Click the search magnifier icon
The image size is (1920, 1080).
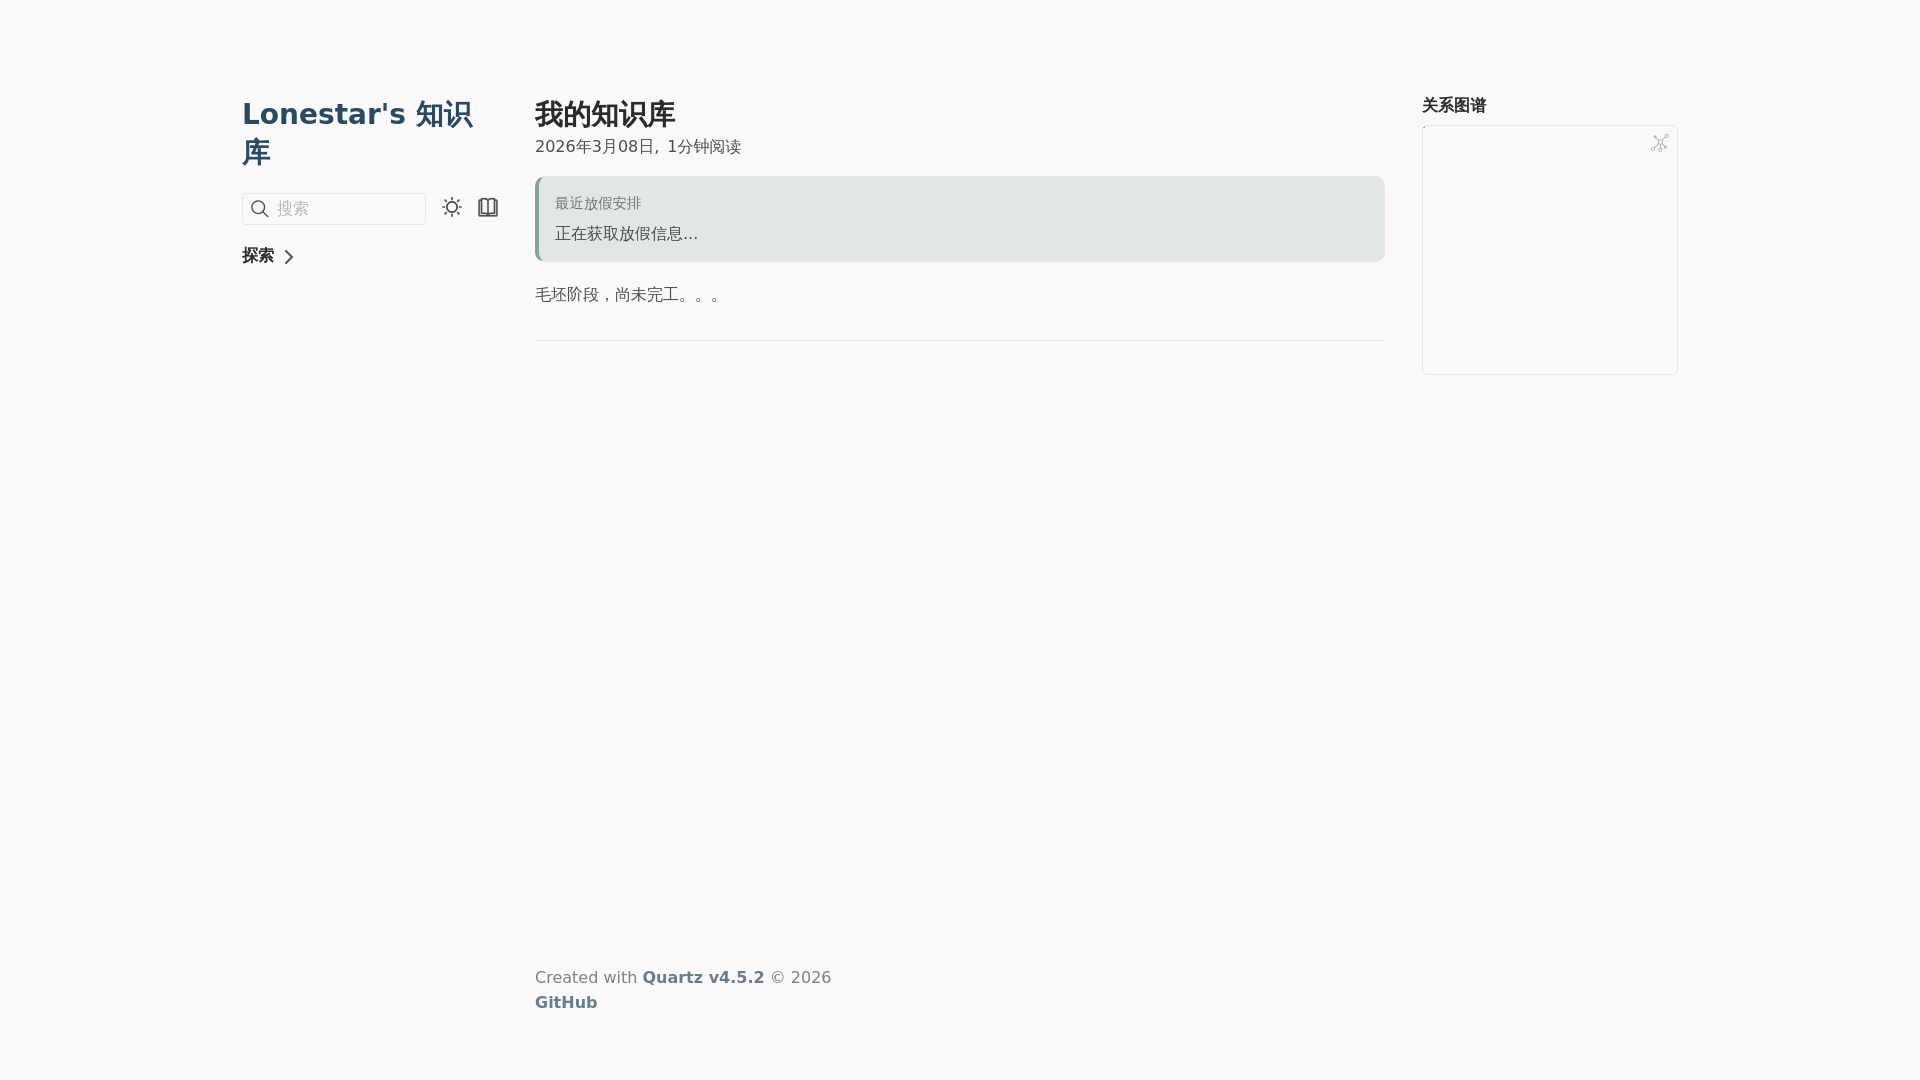pyautogui.click(x=260, y=209)
